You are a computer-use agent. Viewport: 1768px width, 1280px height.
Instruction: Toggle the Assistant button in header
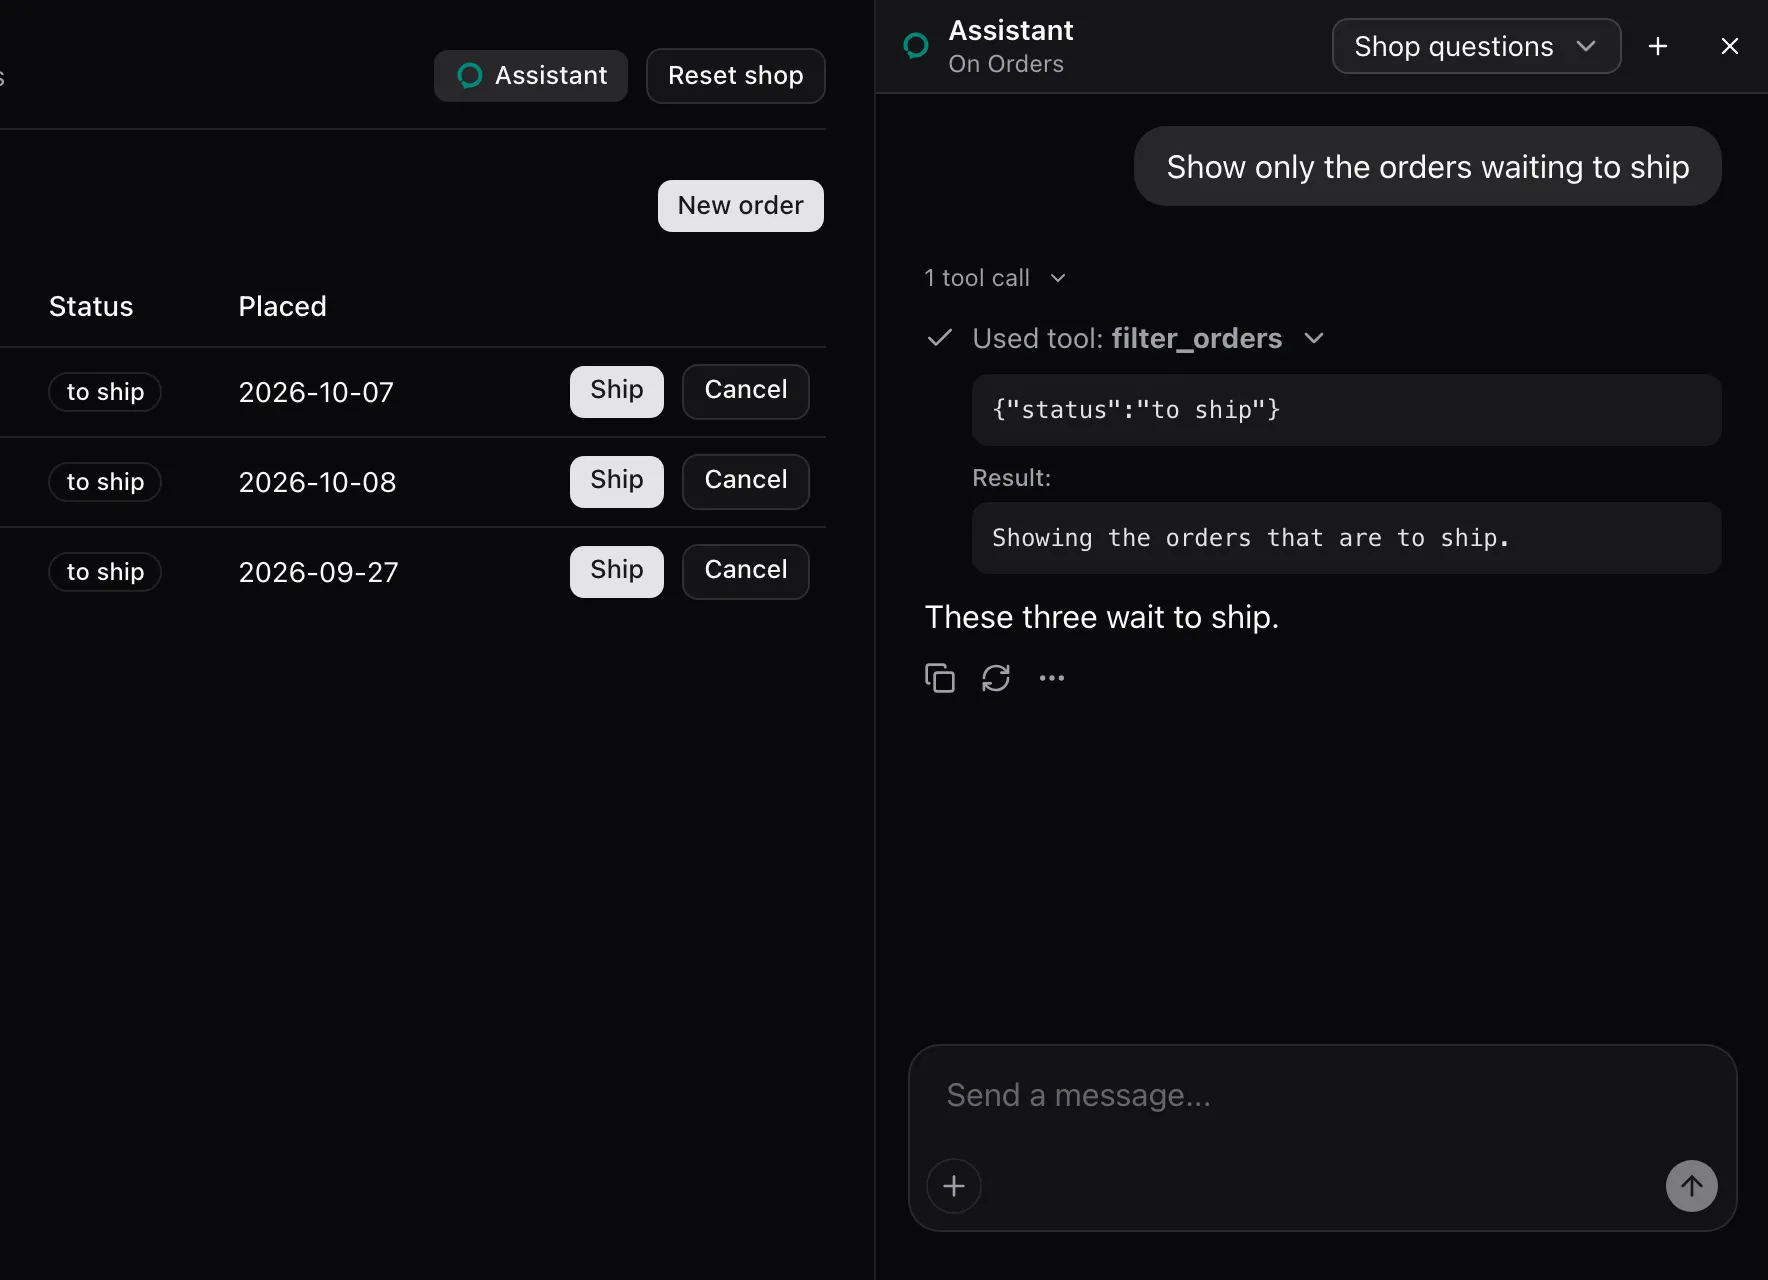pyautogui.click(x=531, y=76)
